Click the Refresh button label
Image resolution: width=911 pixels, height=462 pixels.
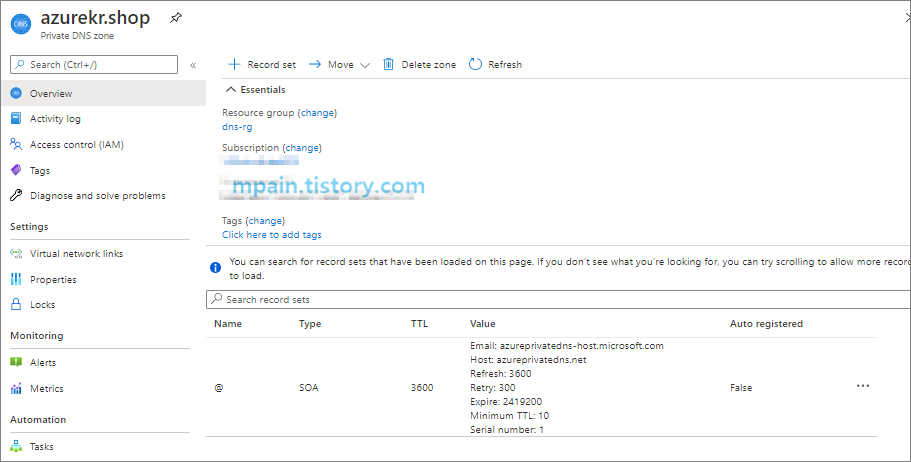(x=505, y=65)
